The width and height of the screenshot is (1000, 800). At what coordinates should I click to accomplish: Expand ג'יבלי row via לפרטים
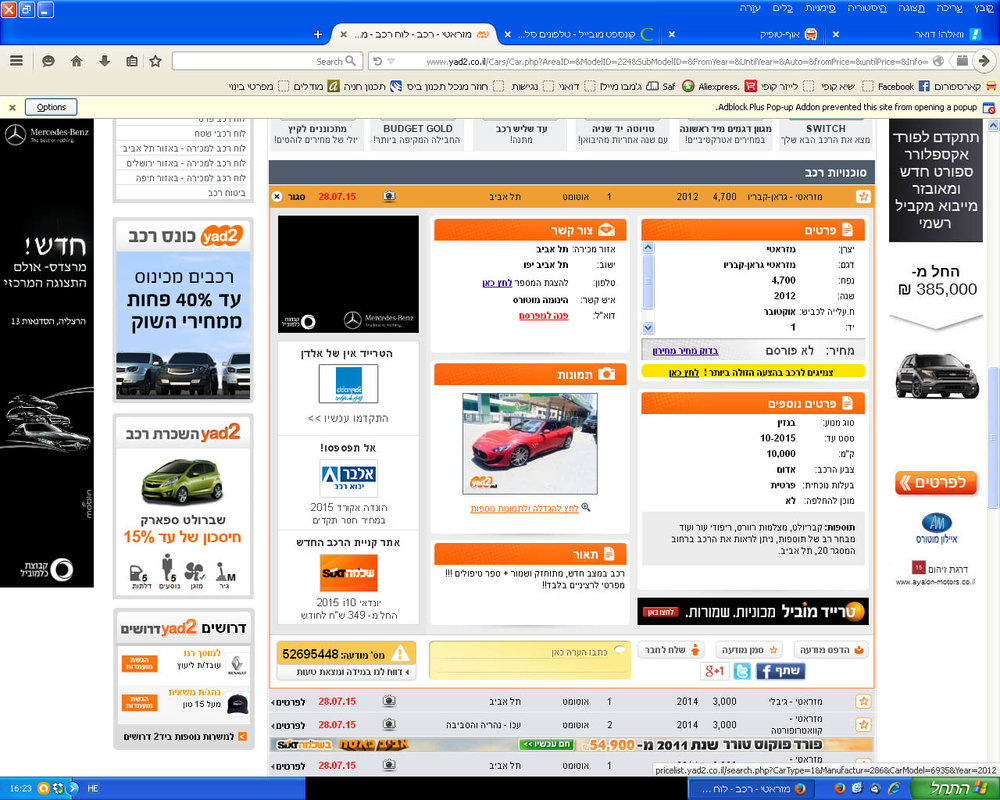pos(289,702)
